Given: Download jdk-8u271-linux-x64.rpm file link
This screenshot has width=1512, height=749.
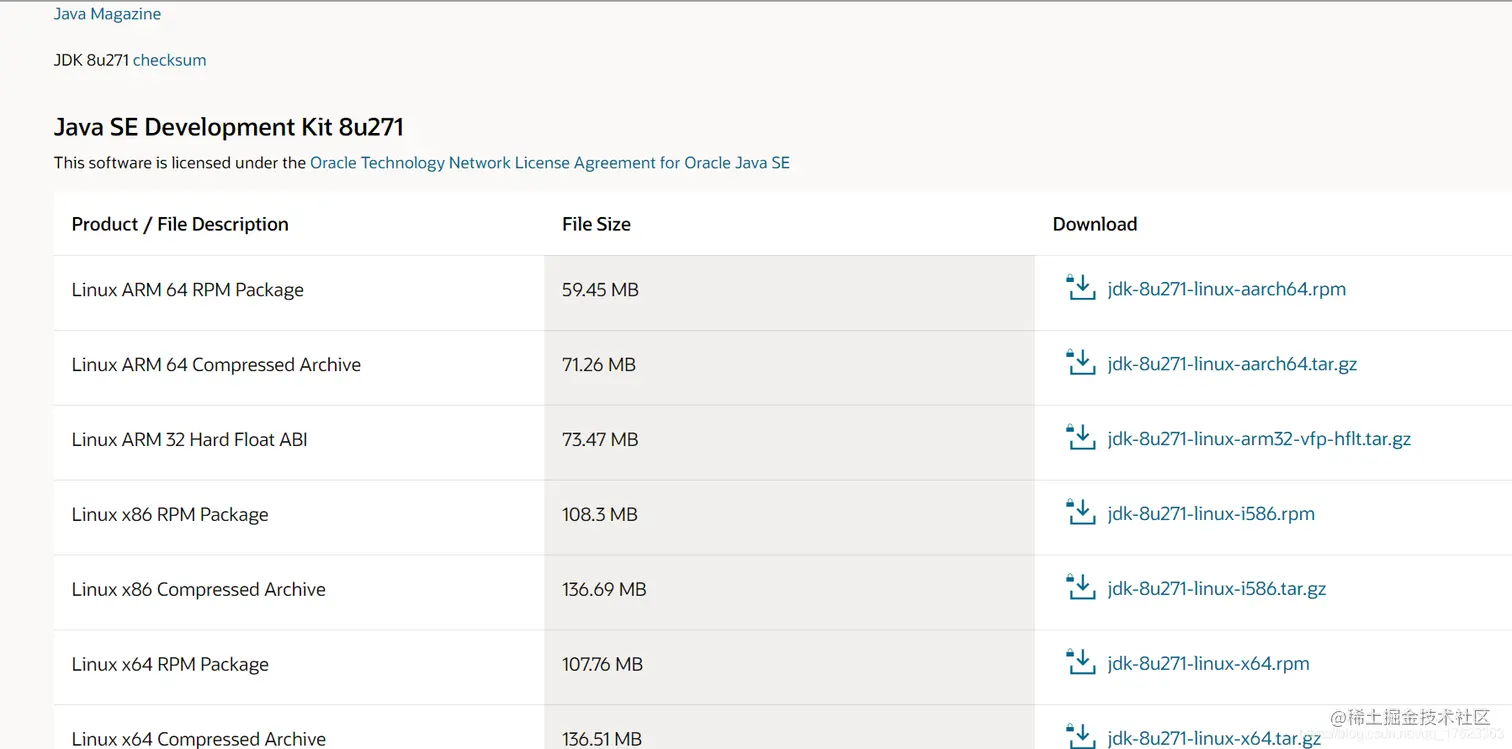Looking at the screenshot, I should point(1208,664).
